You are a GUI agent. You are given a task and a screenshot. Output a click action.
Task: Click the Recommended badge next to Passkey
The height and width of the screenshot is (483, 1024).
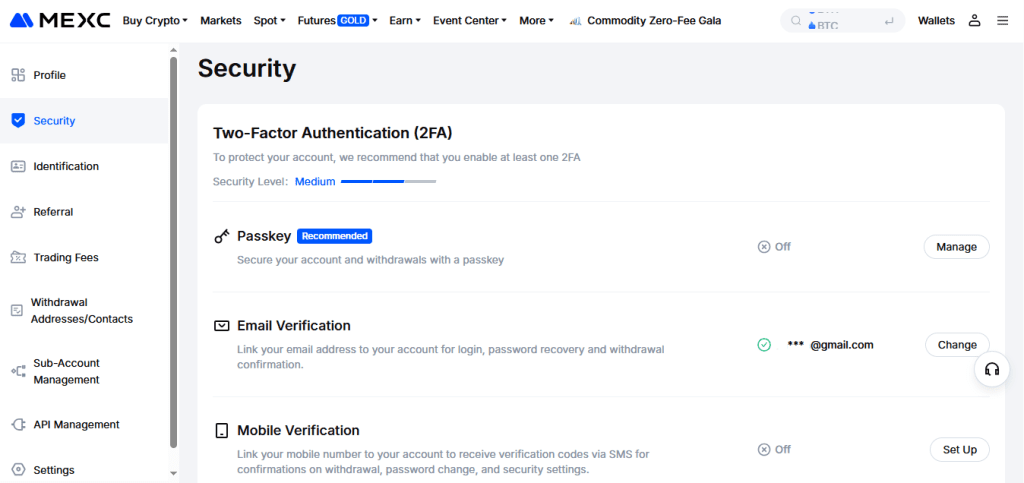click(x=334, y=236)
